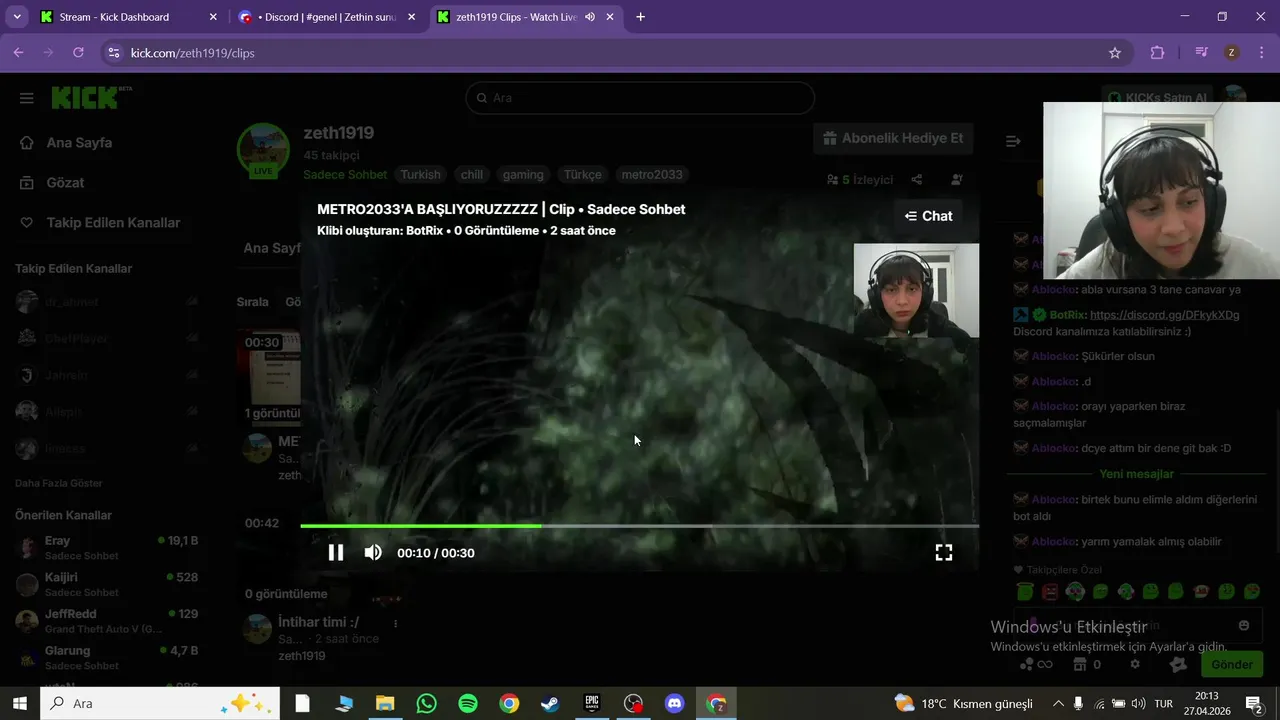Mute the clip with the speaker icon
Viewport: 1280px width, 720px height.
click(373, 553)
